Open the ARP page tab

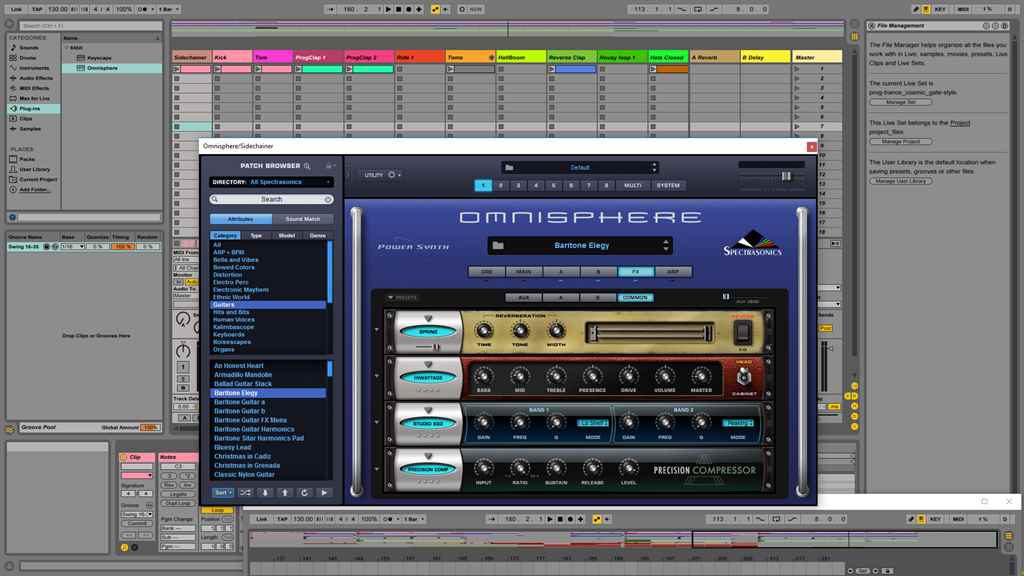[x=673, y=272]
